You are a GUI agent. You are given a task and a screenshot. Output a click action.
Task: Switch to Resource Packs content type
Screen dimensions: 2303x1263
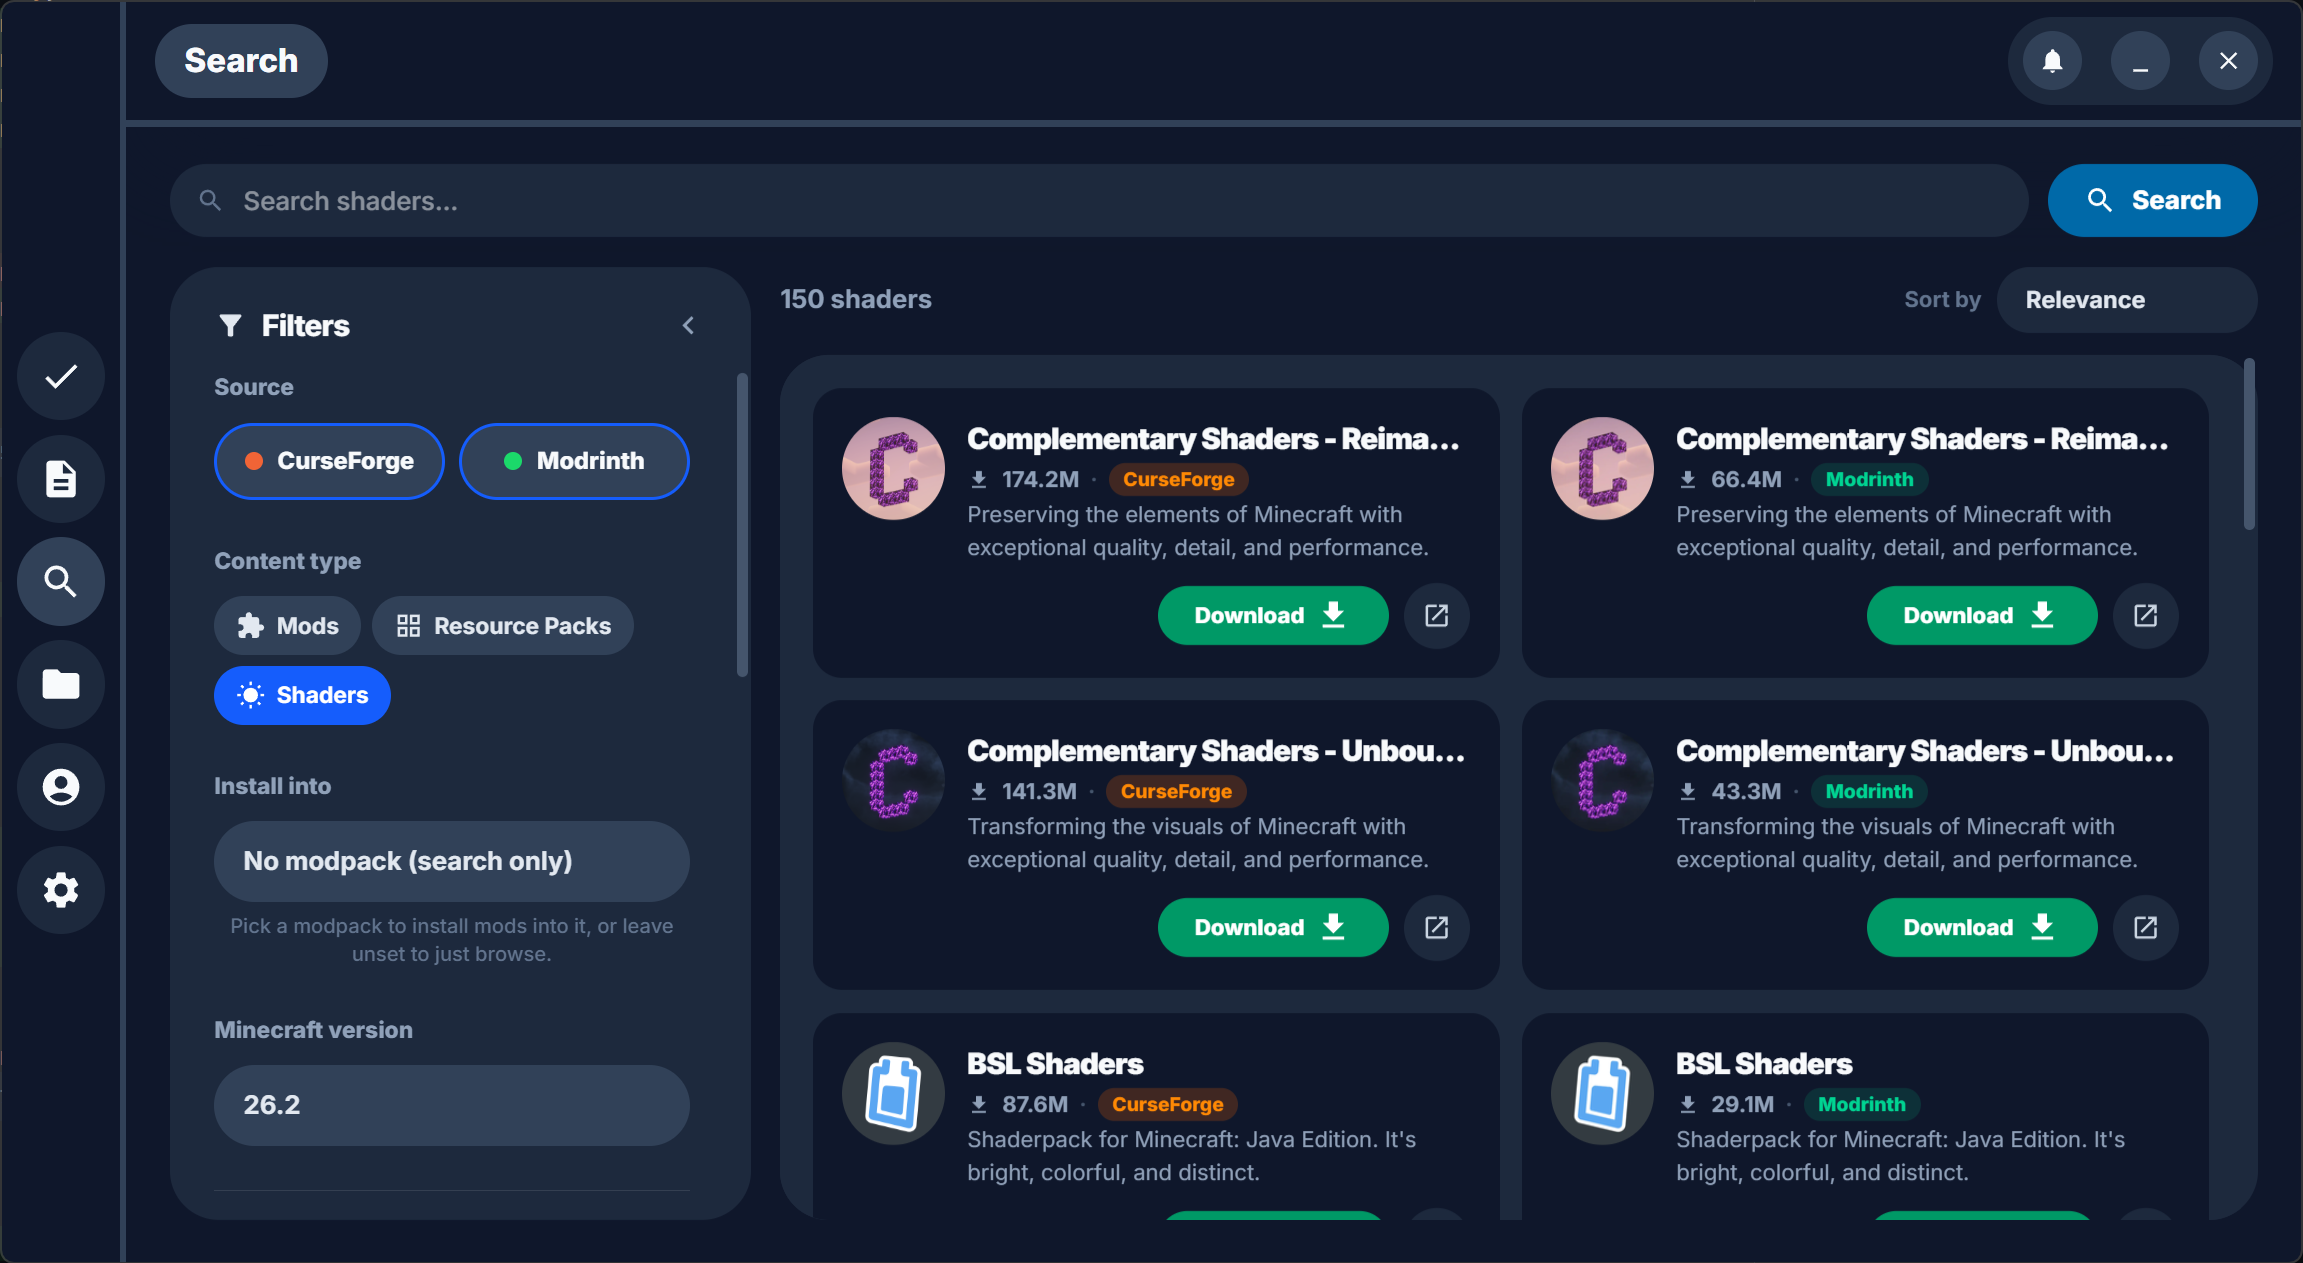click(x=502, y=626)
